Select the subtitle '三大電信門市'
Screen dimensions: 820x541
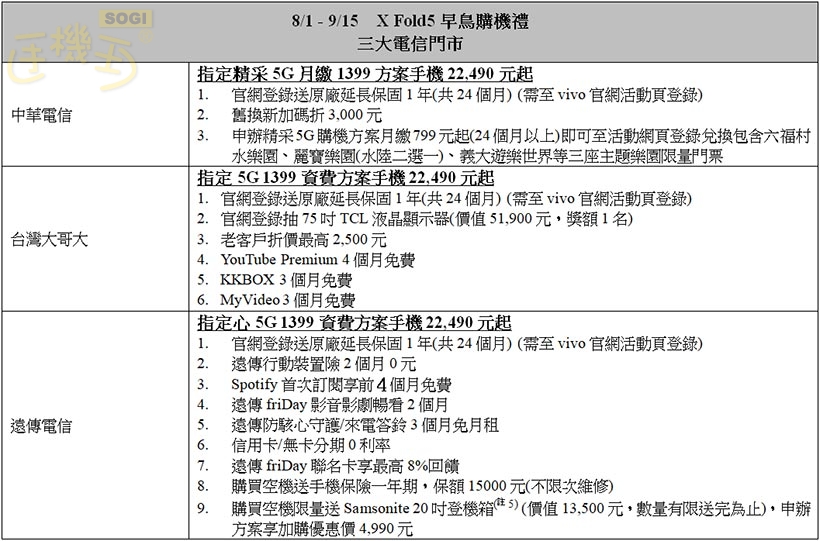coord(410,44)
